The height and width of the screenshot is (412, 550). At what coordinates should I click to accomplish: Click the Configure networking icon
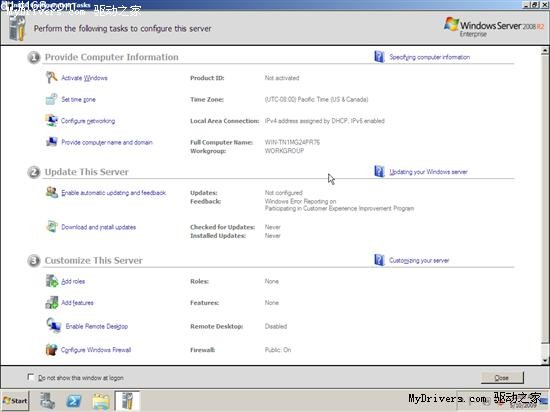pyautogui.click(x=52, y=121)
